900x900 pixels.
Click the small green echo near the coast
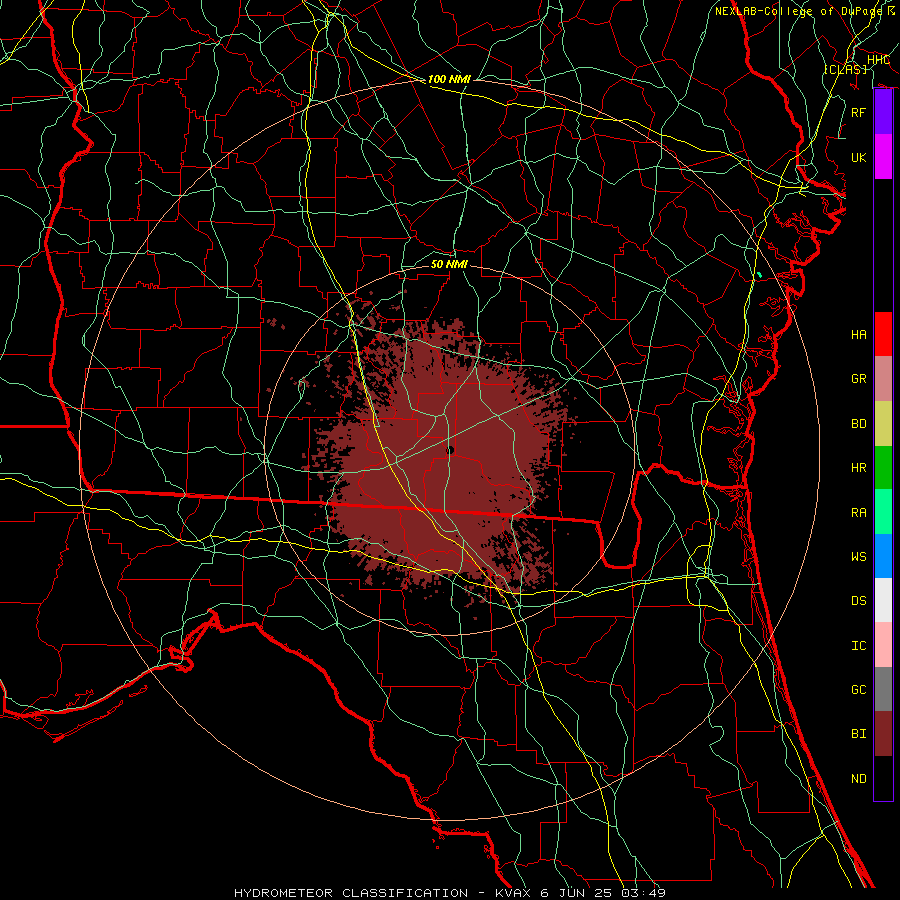coord(759,275)
